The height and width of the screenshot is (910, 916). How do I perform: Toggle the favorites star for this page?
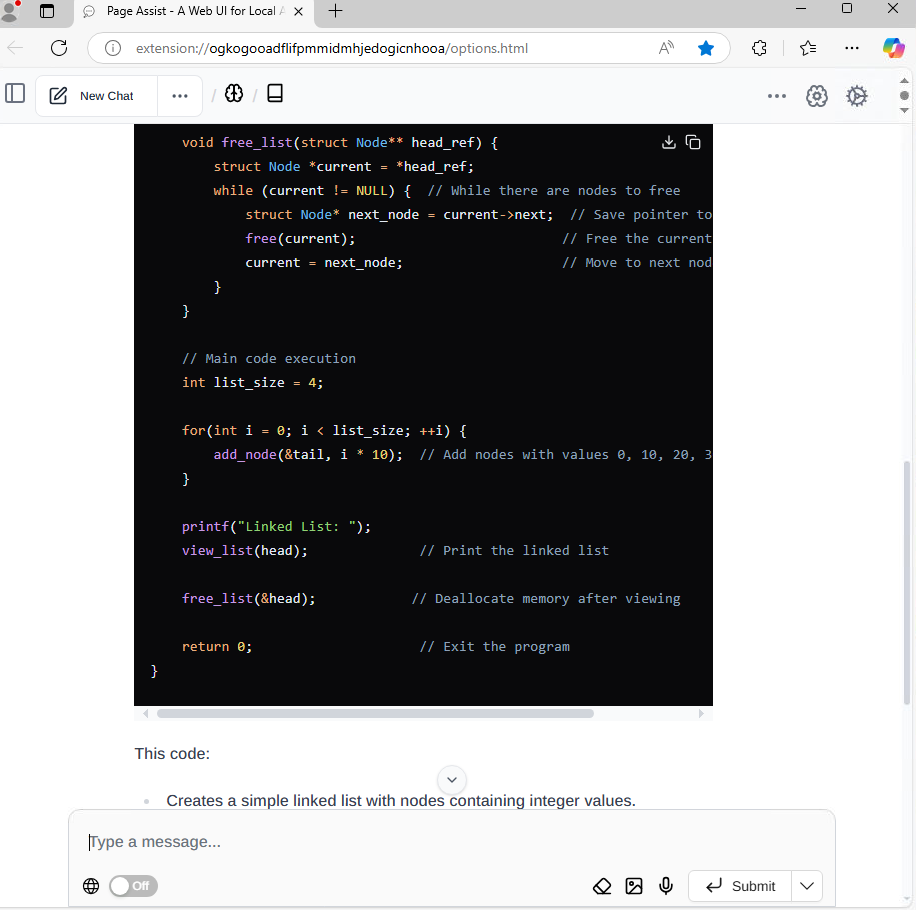click(x=706, y=48)
